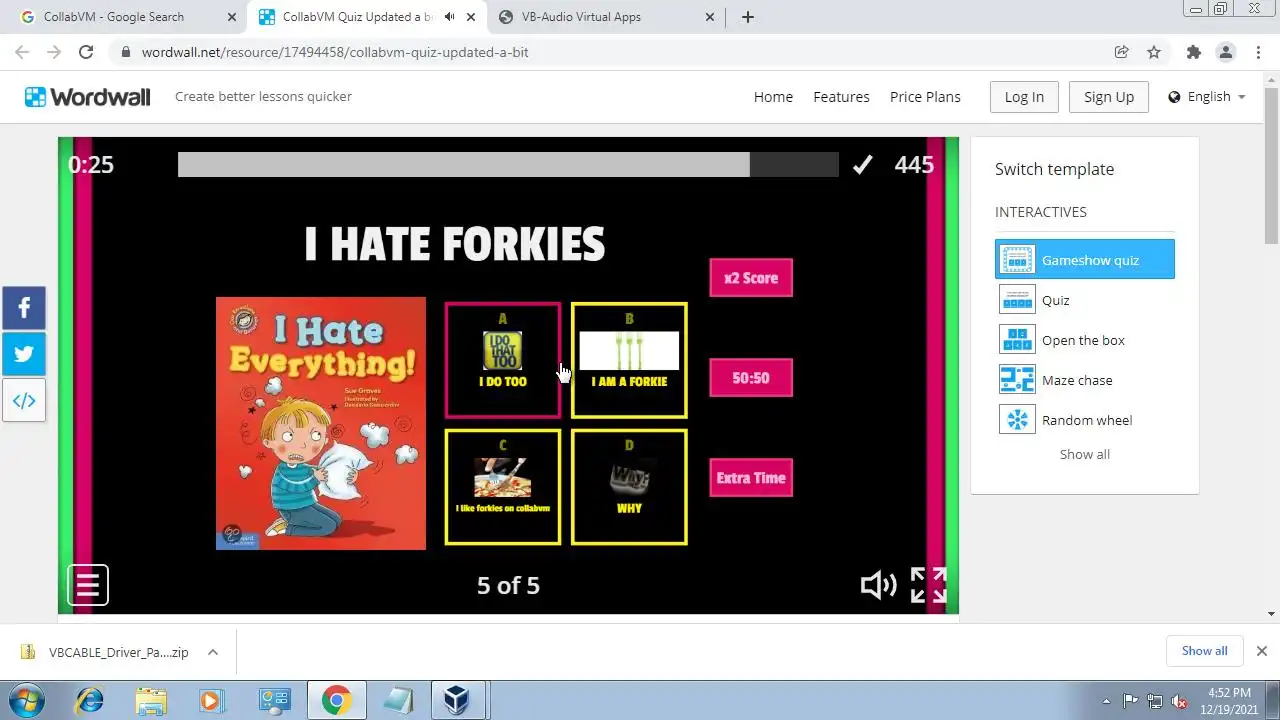Switch to Random wheel template
Viewport: 1280px width, 720px height.
pos(1085,420)
